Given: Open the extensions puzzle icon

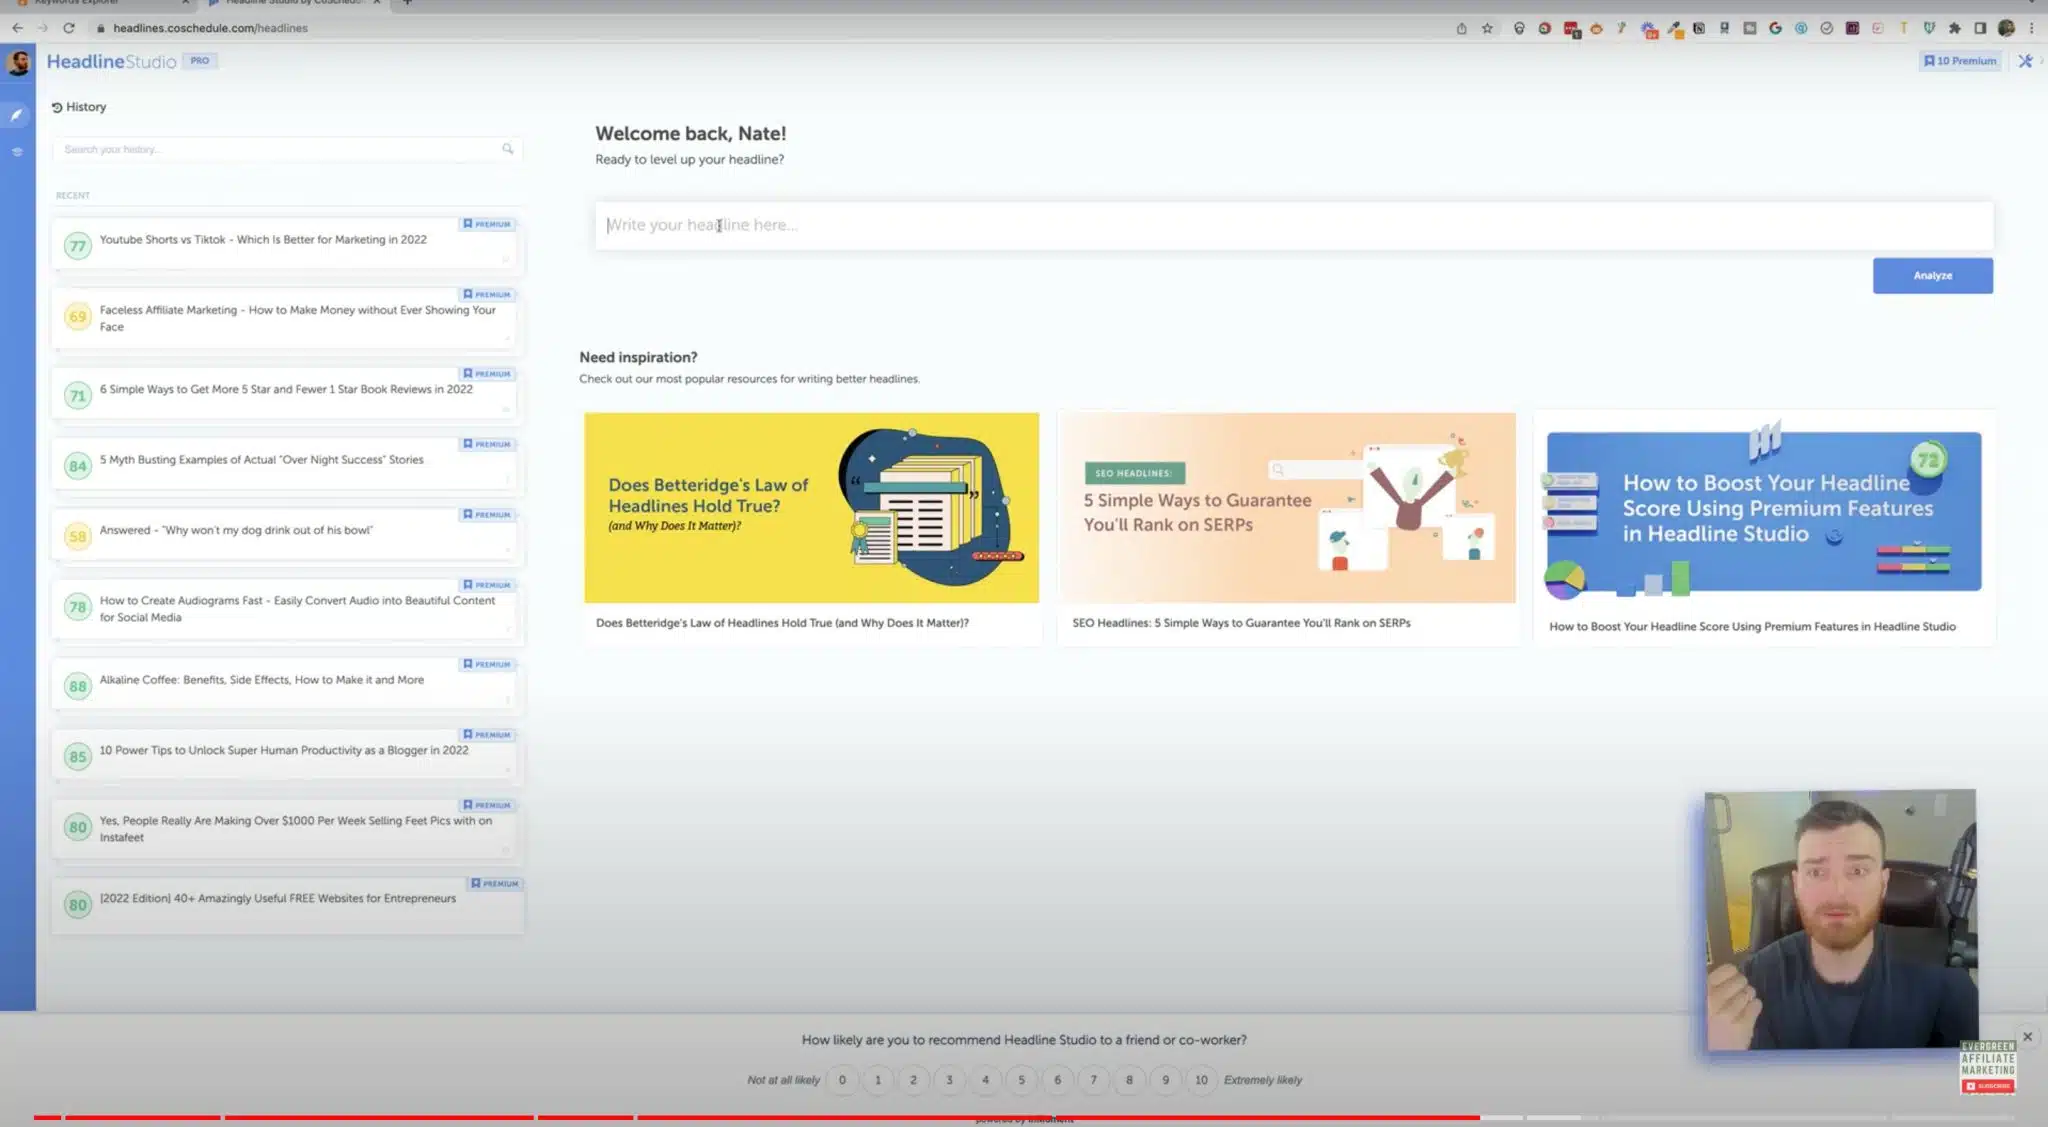Looking at the screenshot, I should 1954,28.
